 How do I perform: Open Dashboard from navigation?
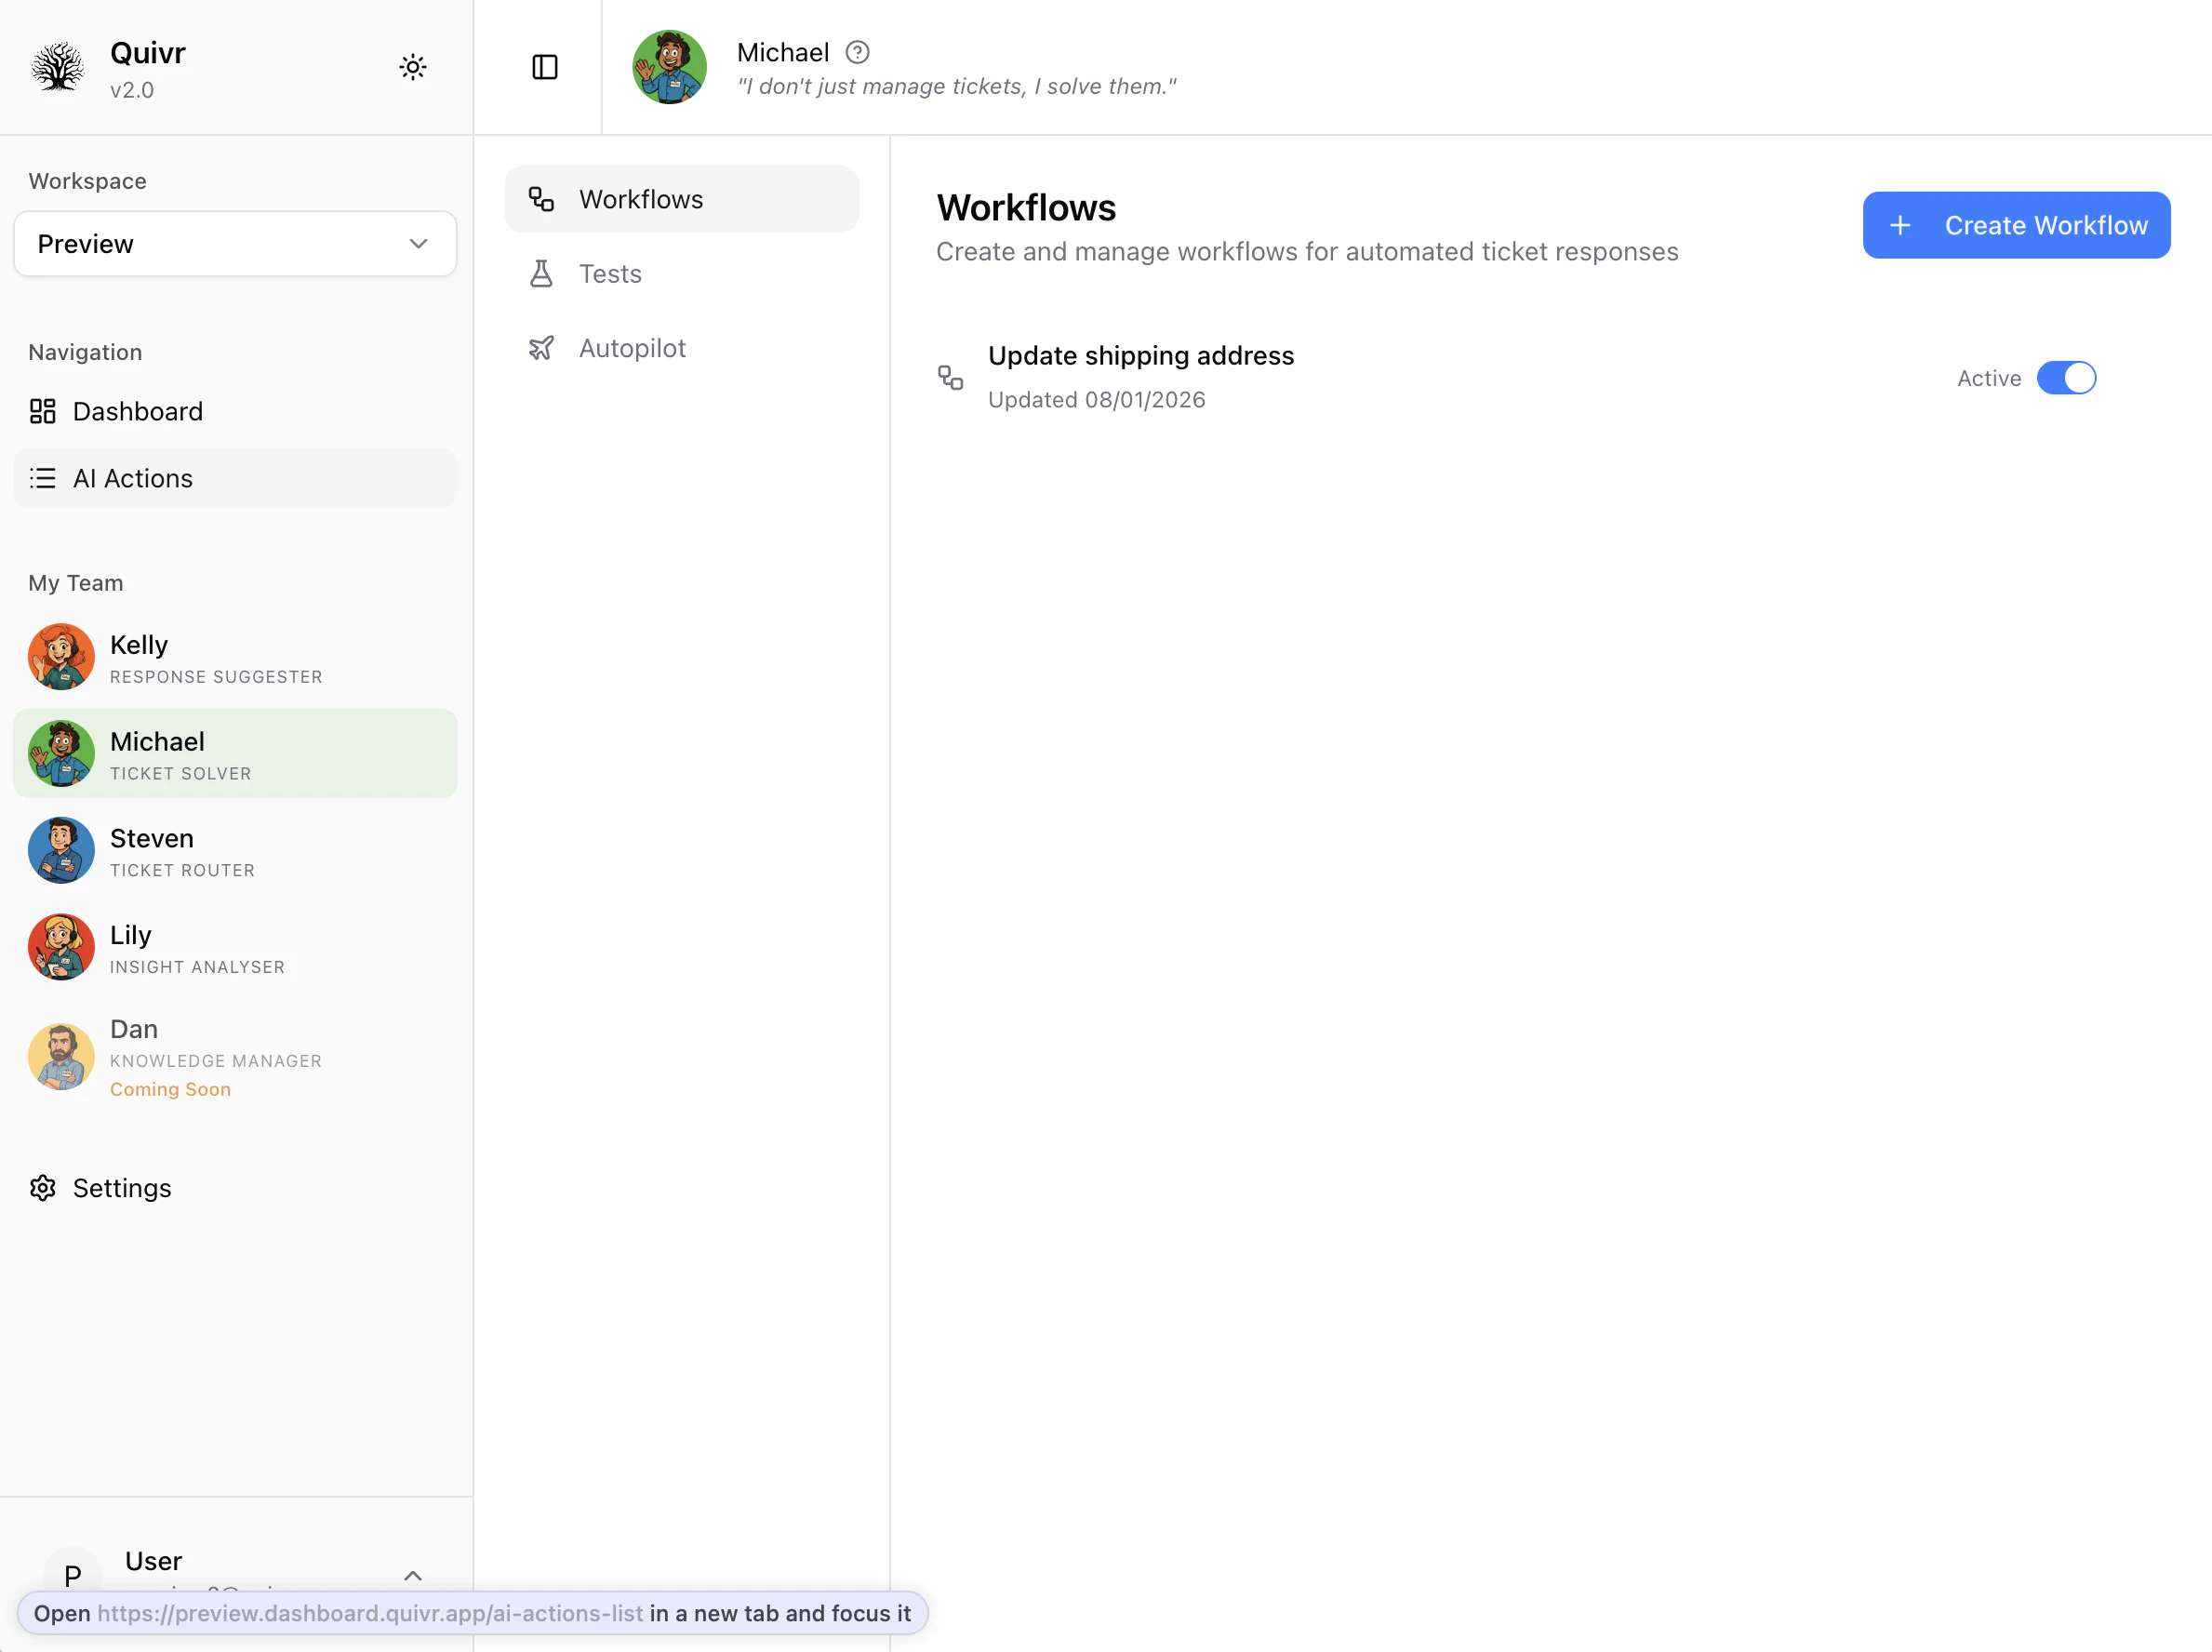click(136, 411)
